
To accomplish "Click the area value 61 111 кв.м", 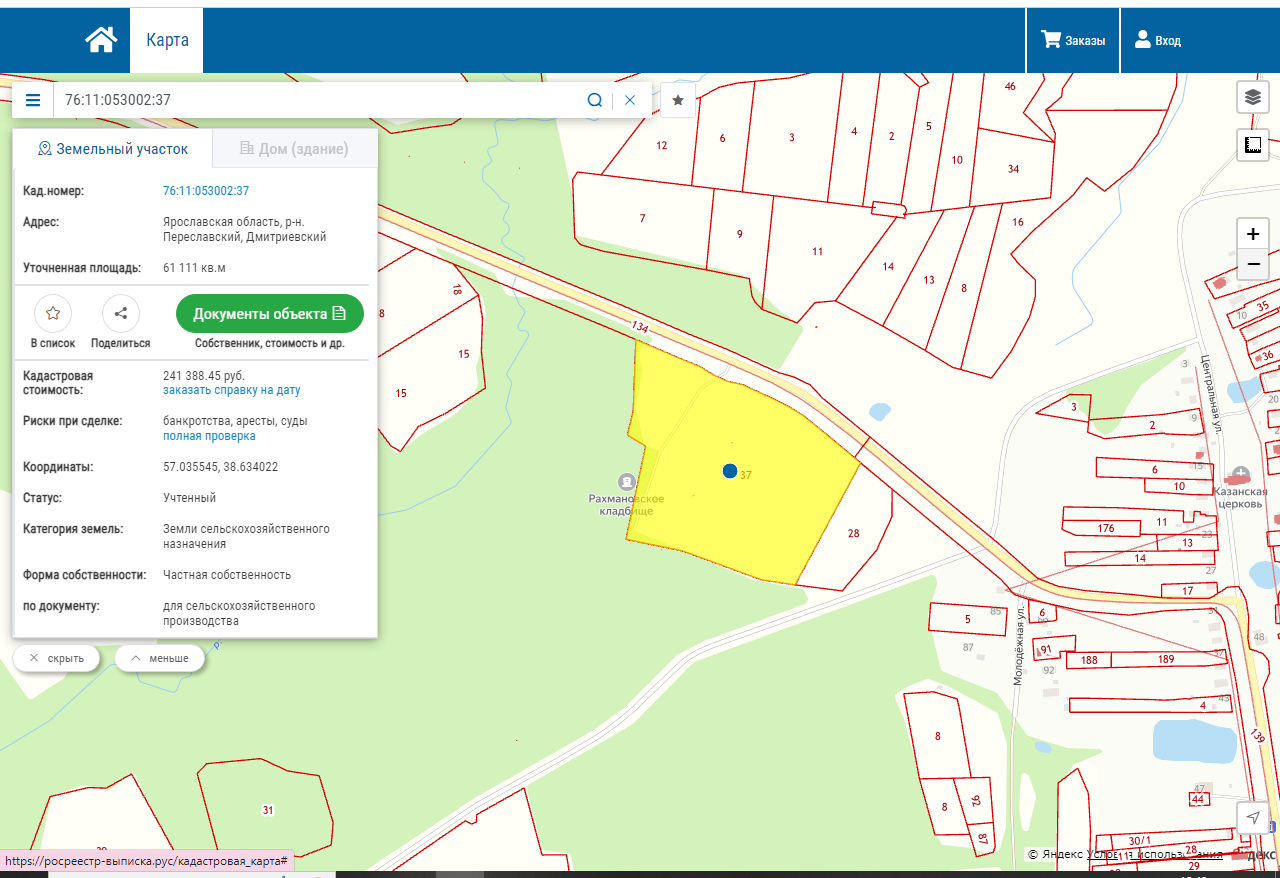I will [x=194, y=268].
